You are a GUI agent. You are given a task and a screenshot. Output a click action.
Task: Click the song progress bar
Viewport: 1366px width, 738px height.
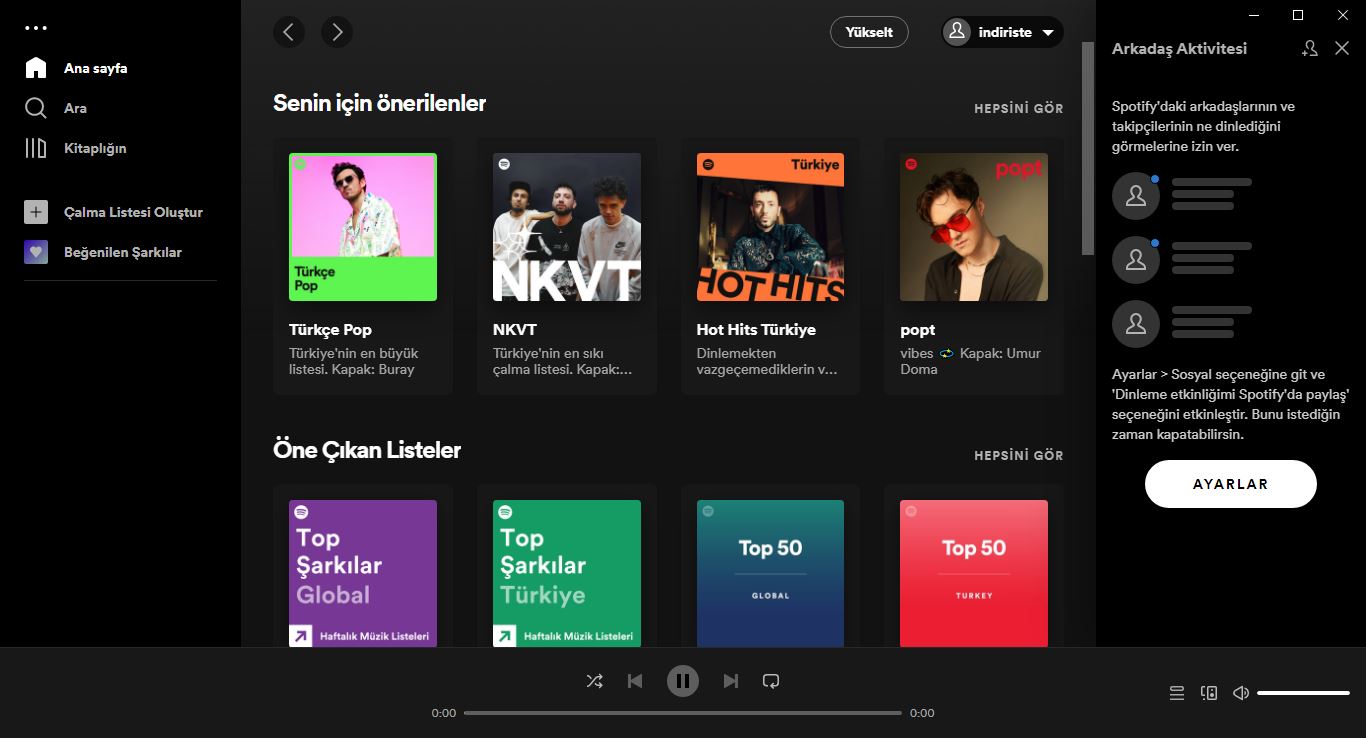coord(683,713)
